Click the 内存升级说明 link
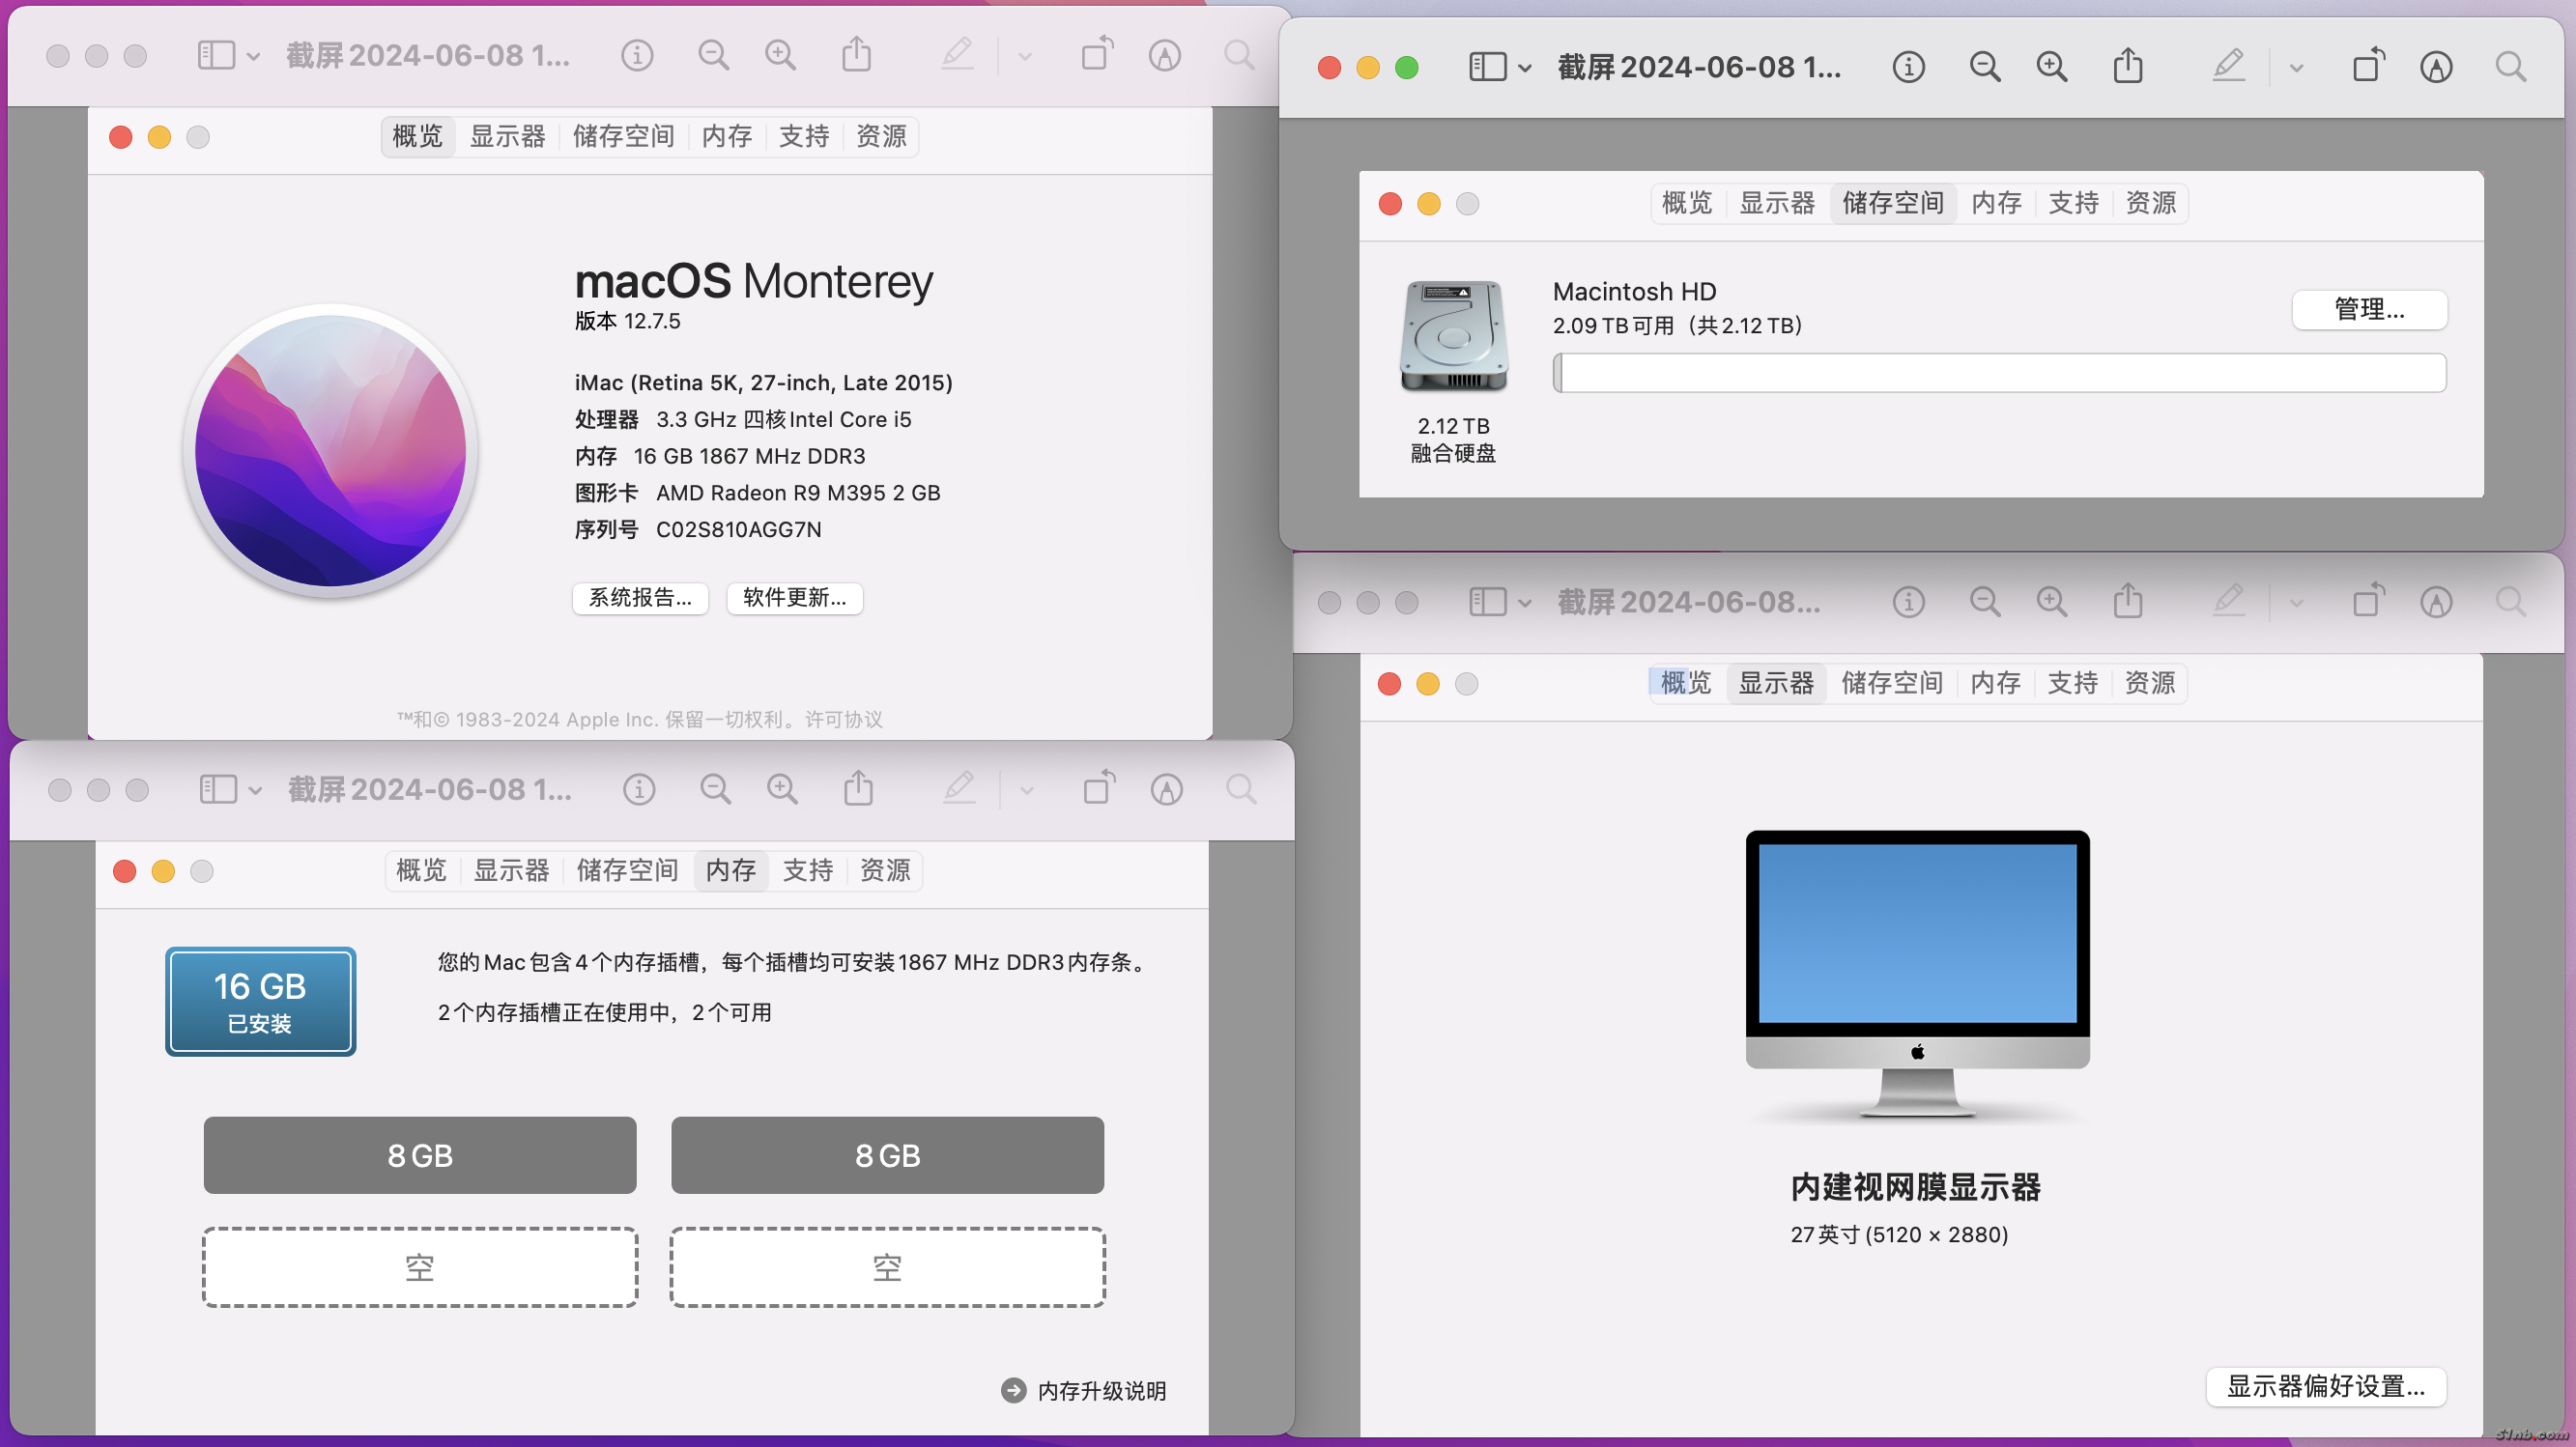The image size is (2576, 1447). click(x=1100, y=1391)
